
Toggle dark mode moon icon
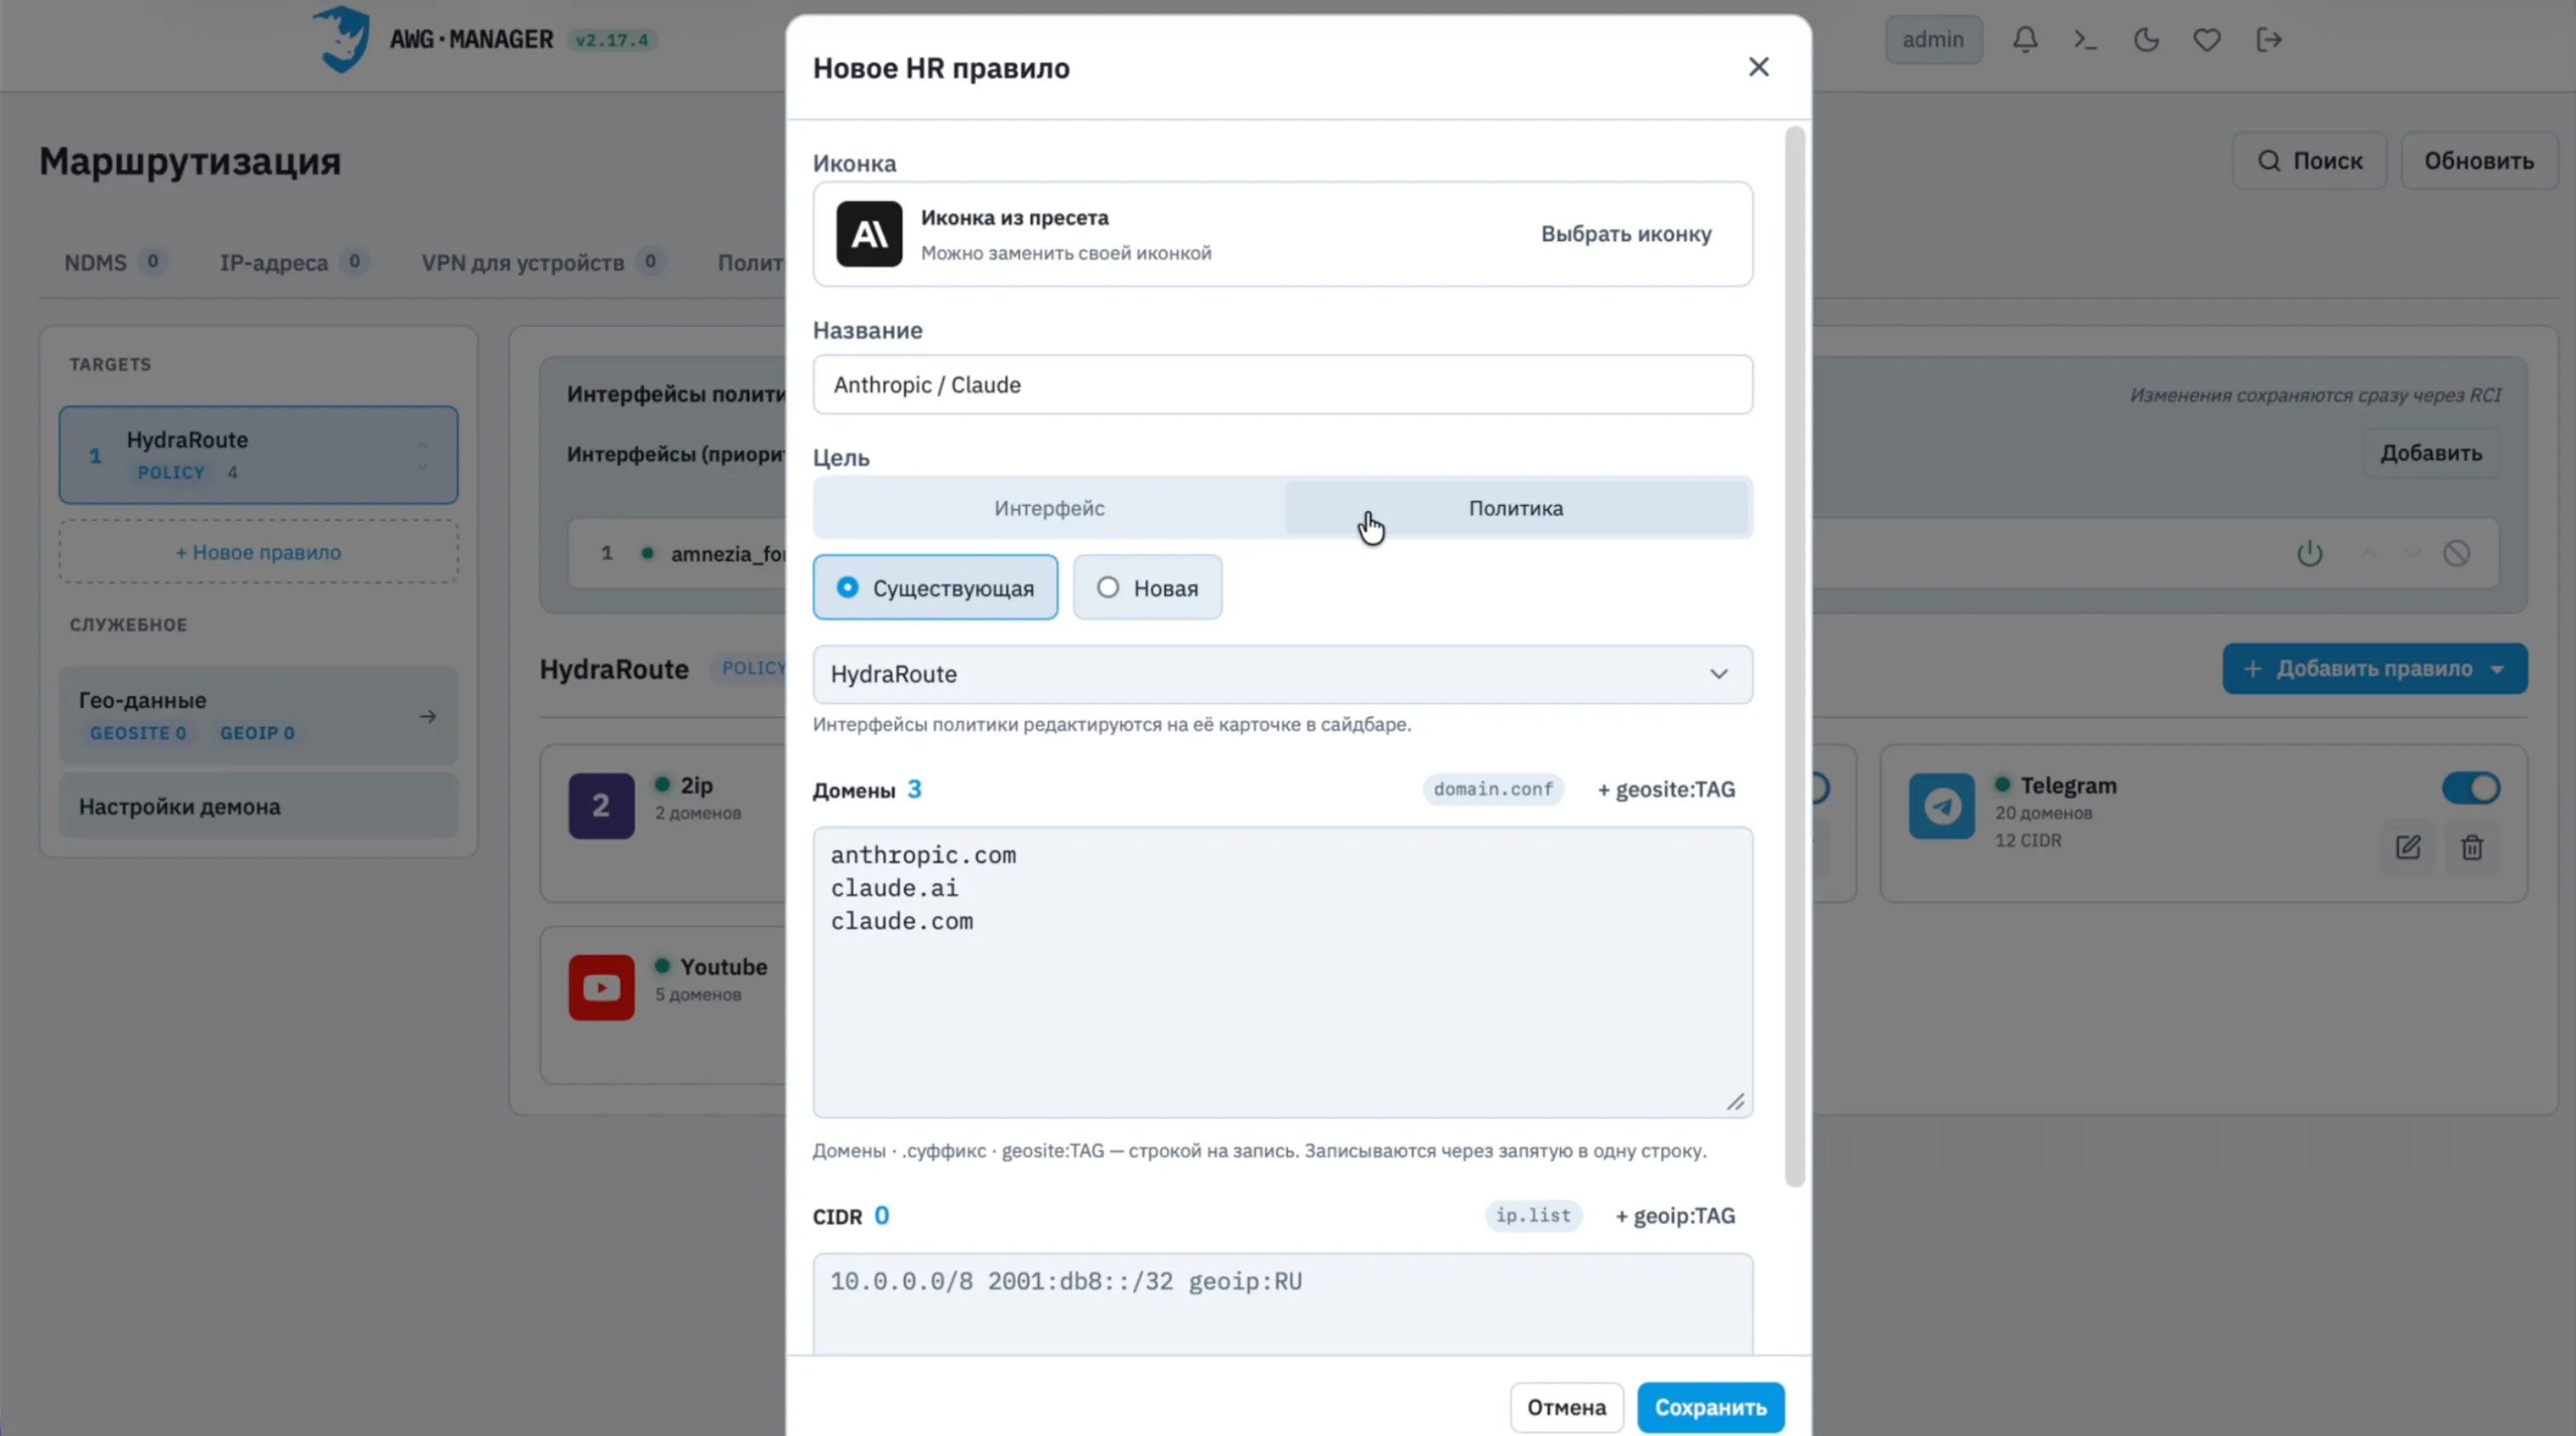point(2146,40)
